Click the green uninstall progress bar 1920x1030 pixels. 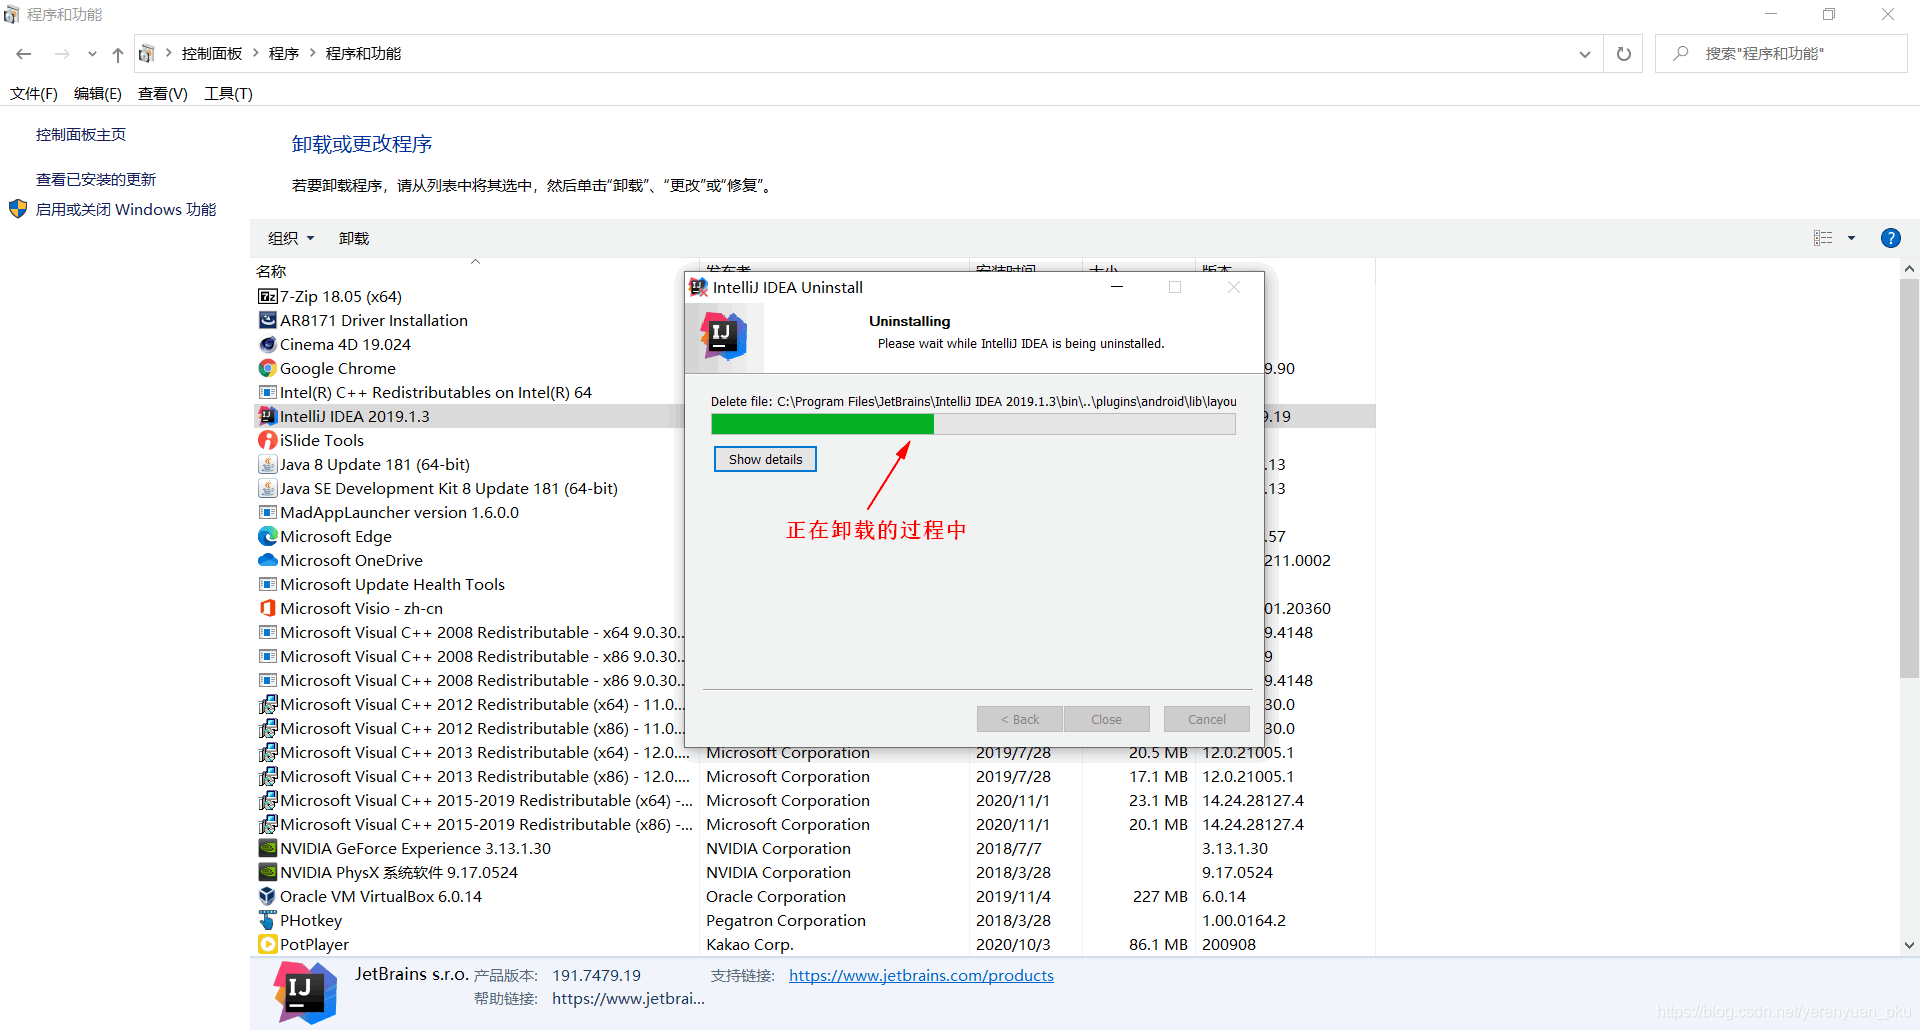[x=973, y=424]
